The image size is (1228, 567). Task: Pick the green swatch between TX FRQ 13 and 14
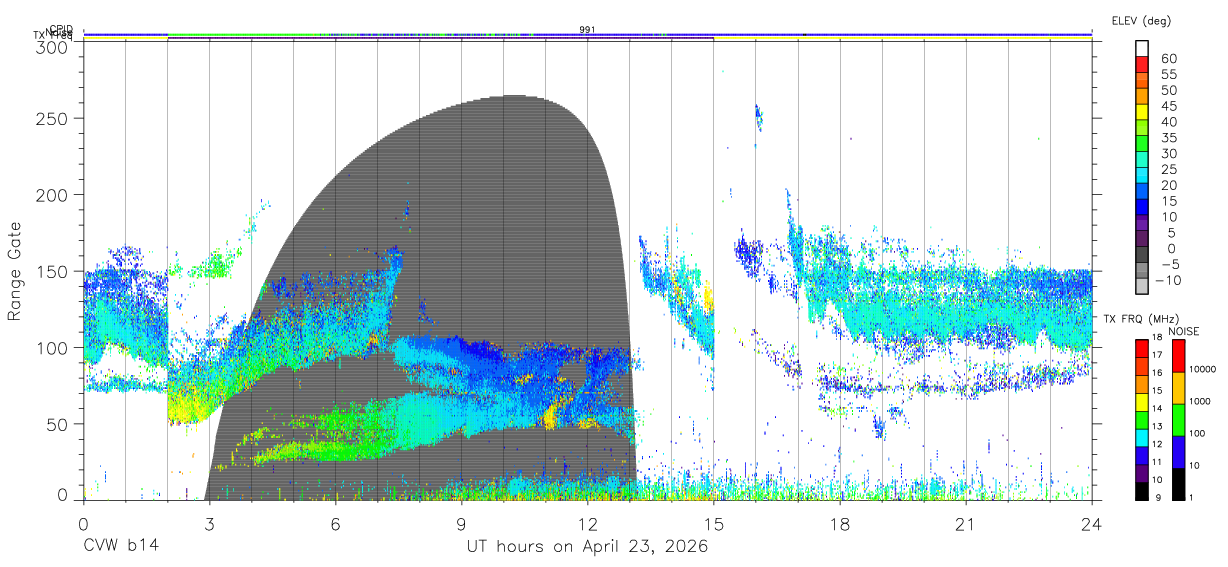(1141, 420)
